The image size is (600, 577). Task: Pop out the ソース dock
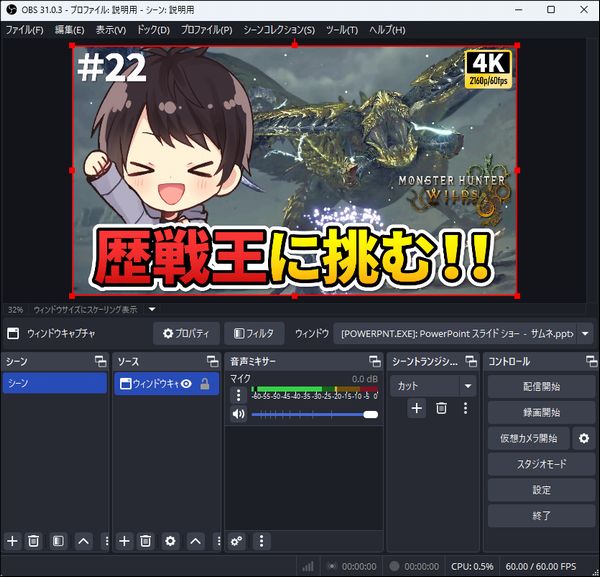(212, 361)
